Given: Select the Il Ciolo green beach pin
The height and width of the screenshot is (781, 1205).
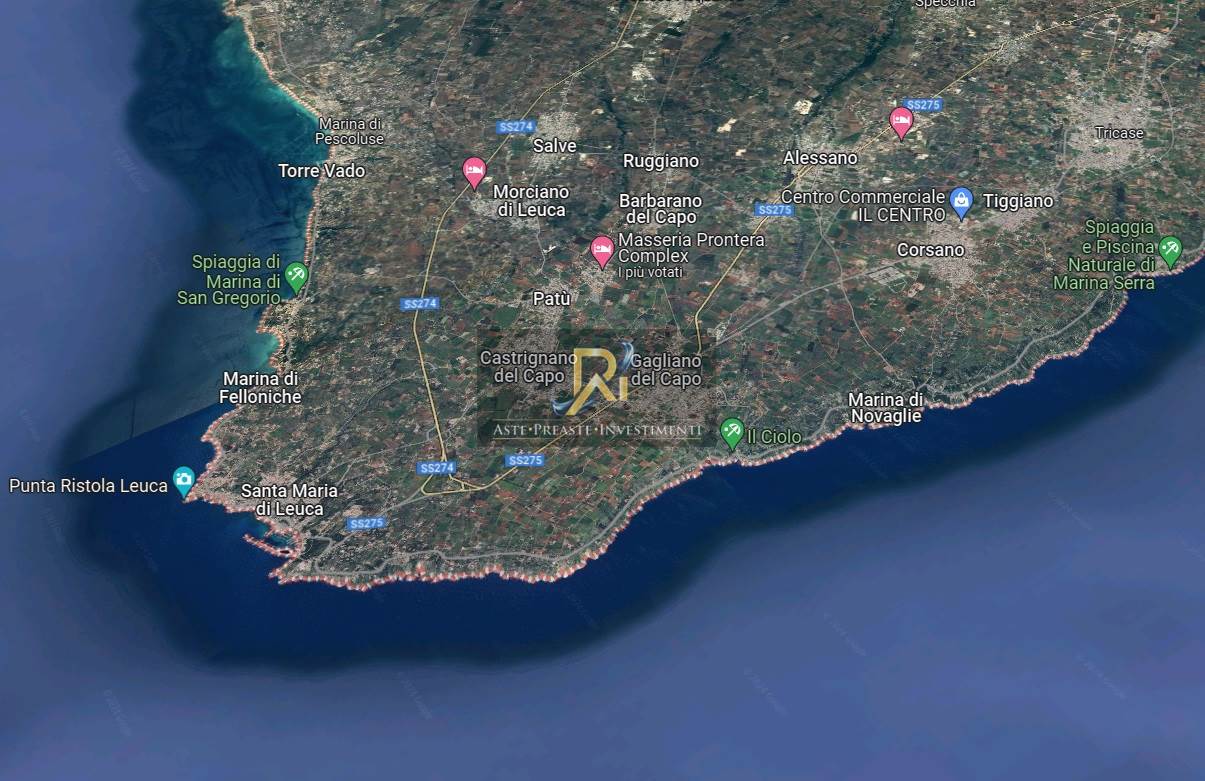Looking at the screenshot, I should pyautogui.click(x=732, y=432).
